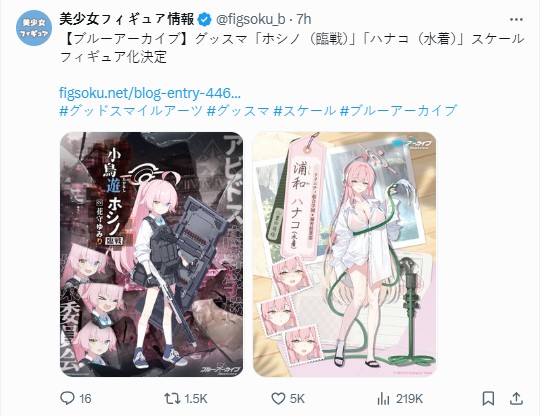The width and height of the screenshot is (540, 416).
Task: Click hashtag #スケール
Action: [304, 111]
